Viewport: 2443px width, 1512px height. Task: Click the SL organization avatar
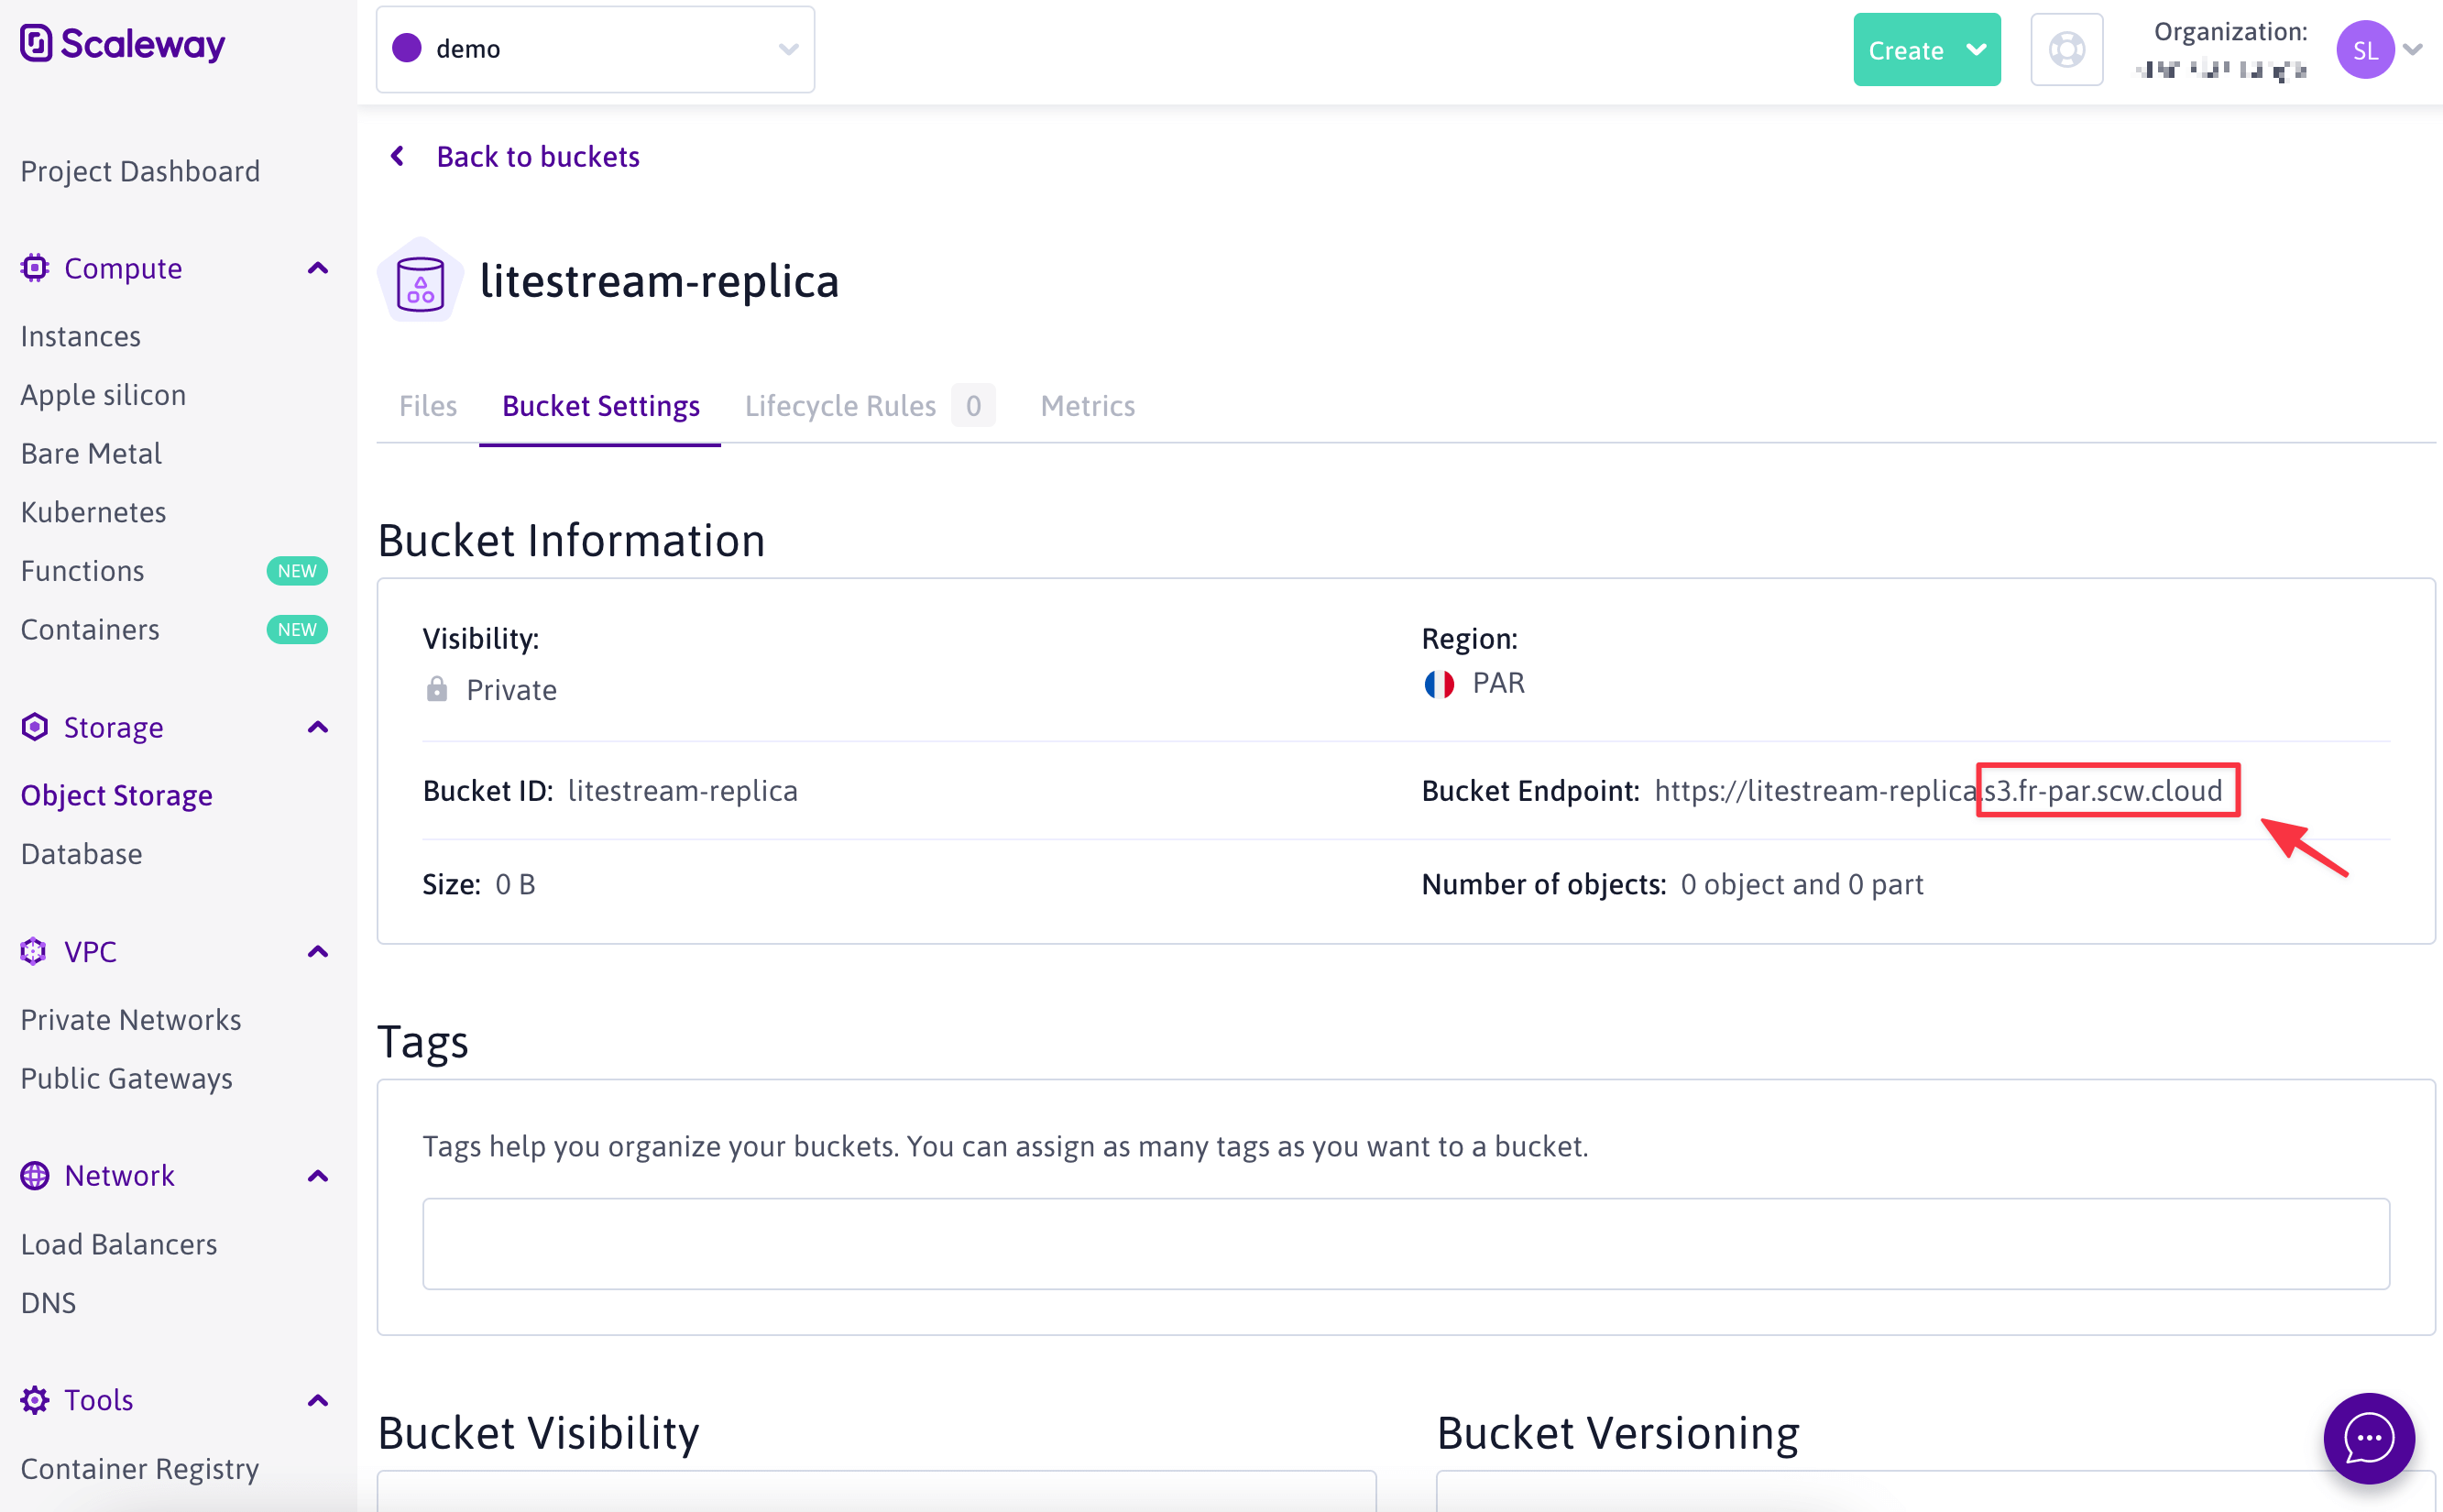[x=2365, y=49]
